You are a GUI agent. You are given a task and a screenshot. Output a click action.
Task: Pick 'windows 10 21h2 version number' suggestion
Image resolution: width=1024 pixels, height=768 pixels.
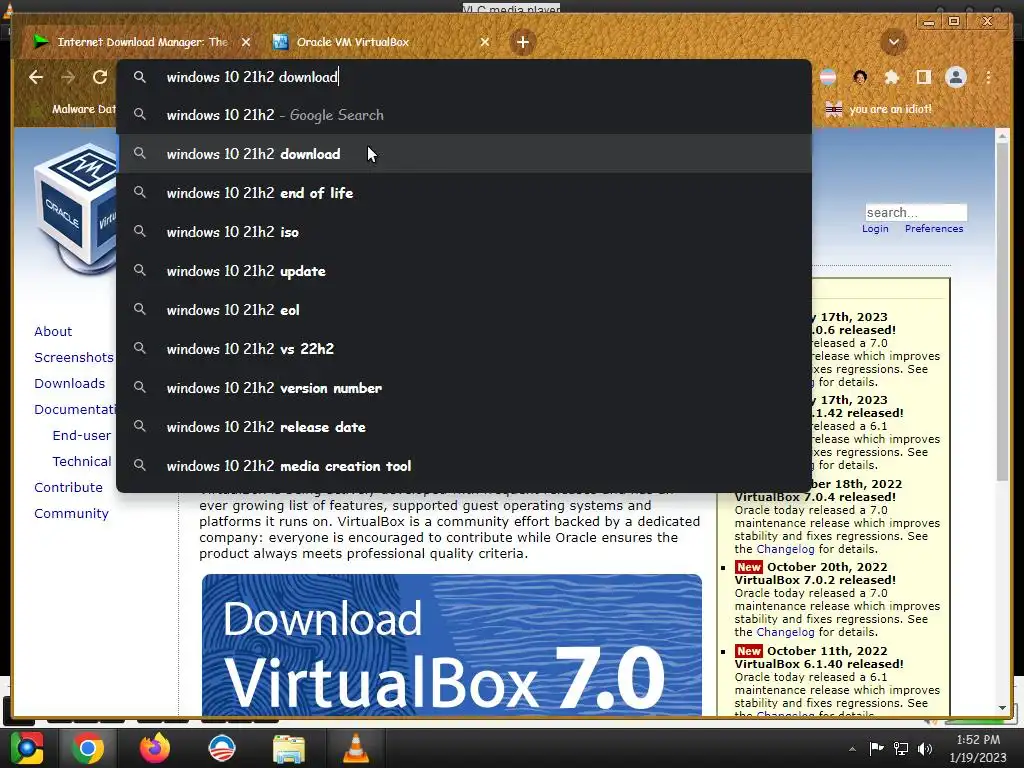[x=464, y=388]
